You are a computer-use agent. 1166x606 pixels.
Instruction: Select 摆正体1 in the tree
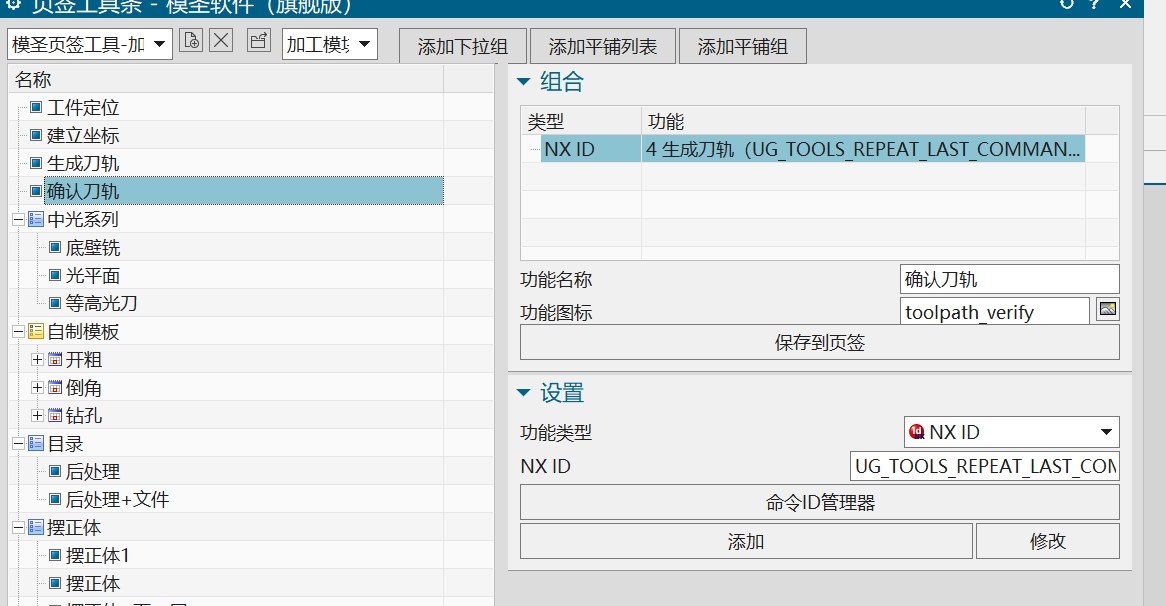tap(98, 555)
